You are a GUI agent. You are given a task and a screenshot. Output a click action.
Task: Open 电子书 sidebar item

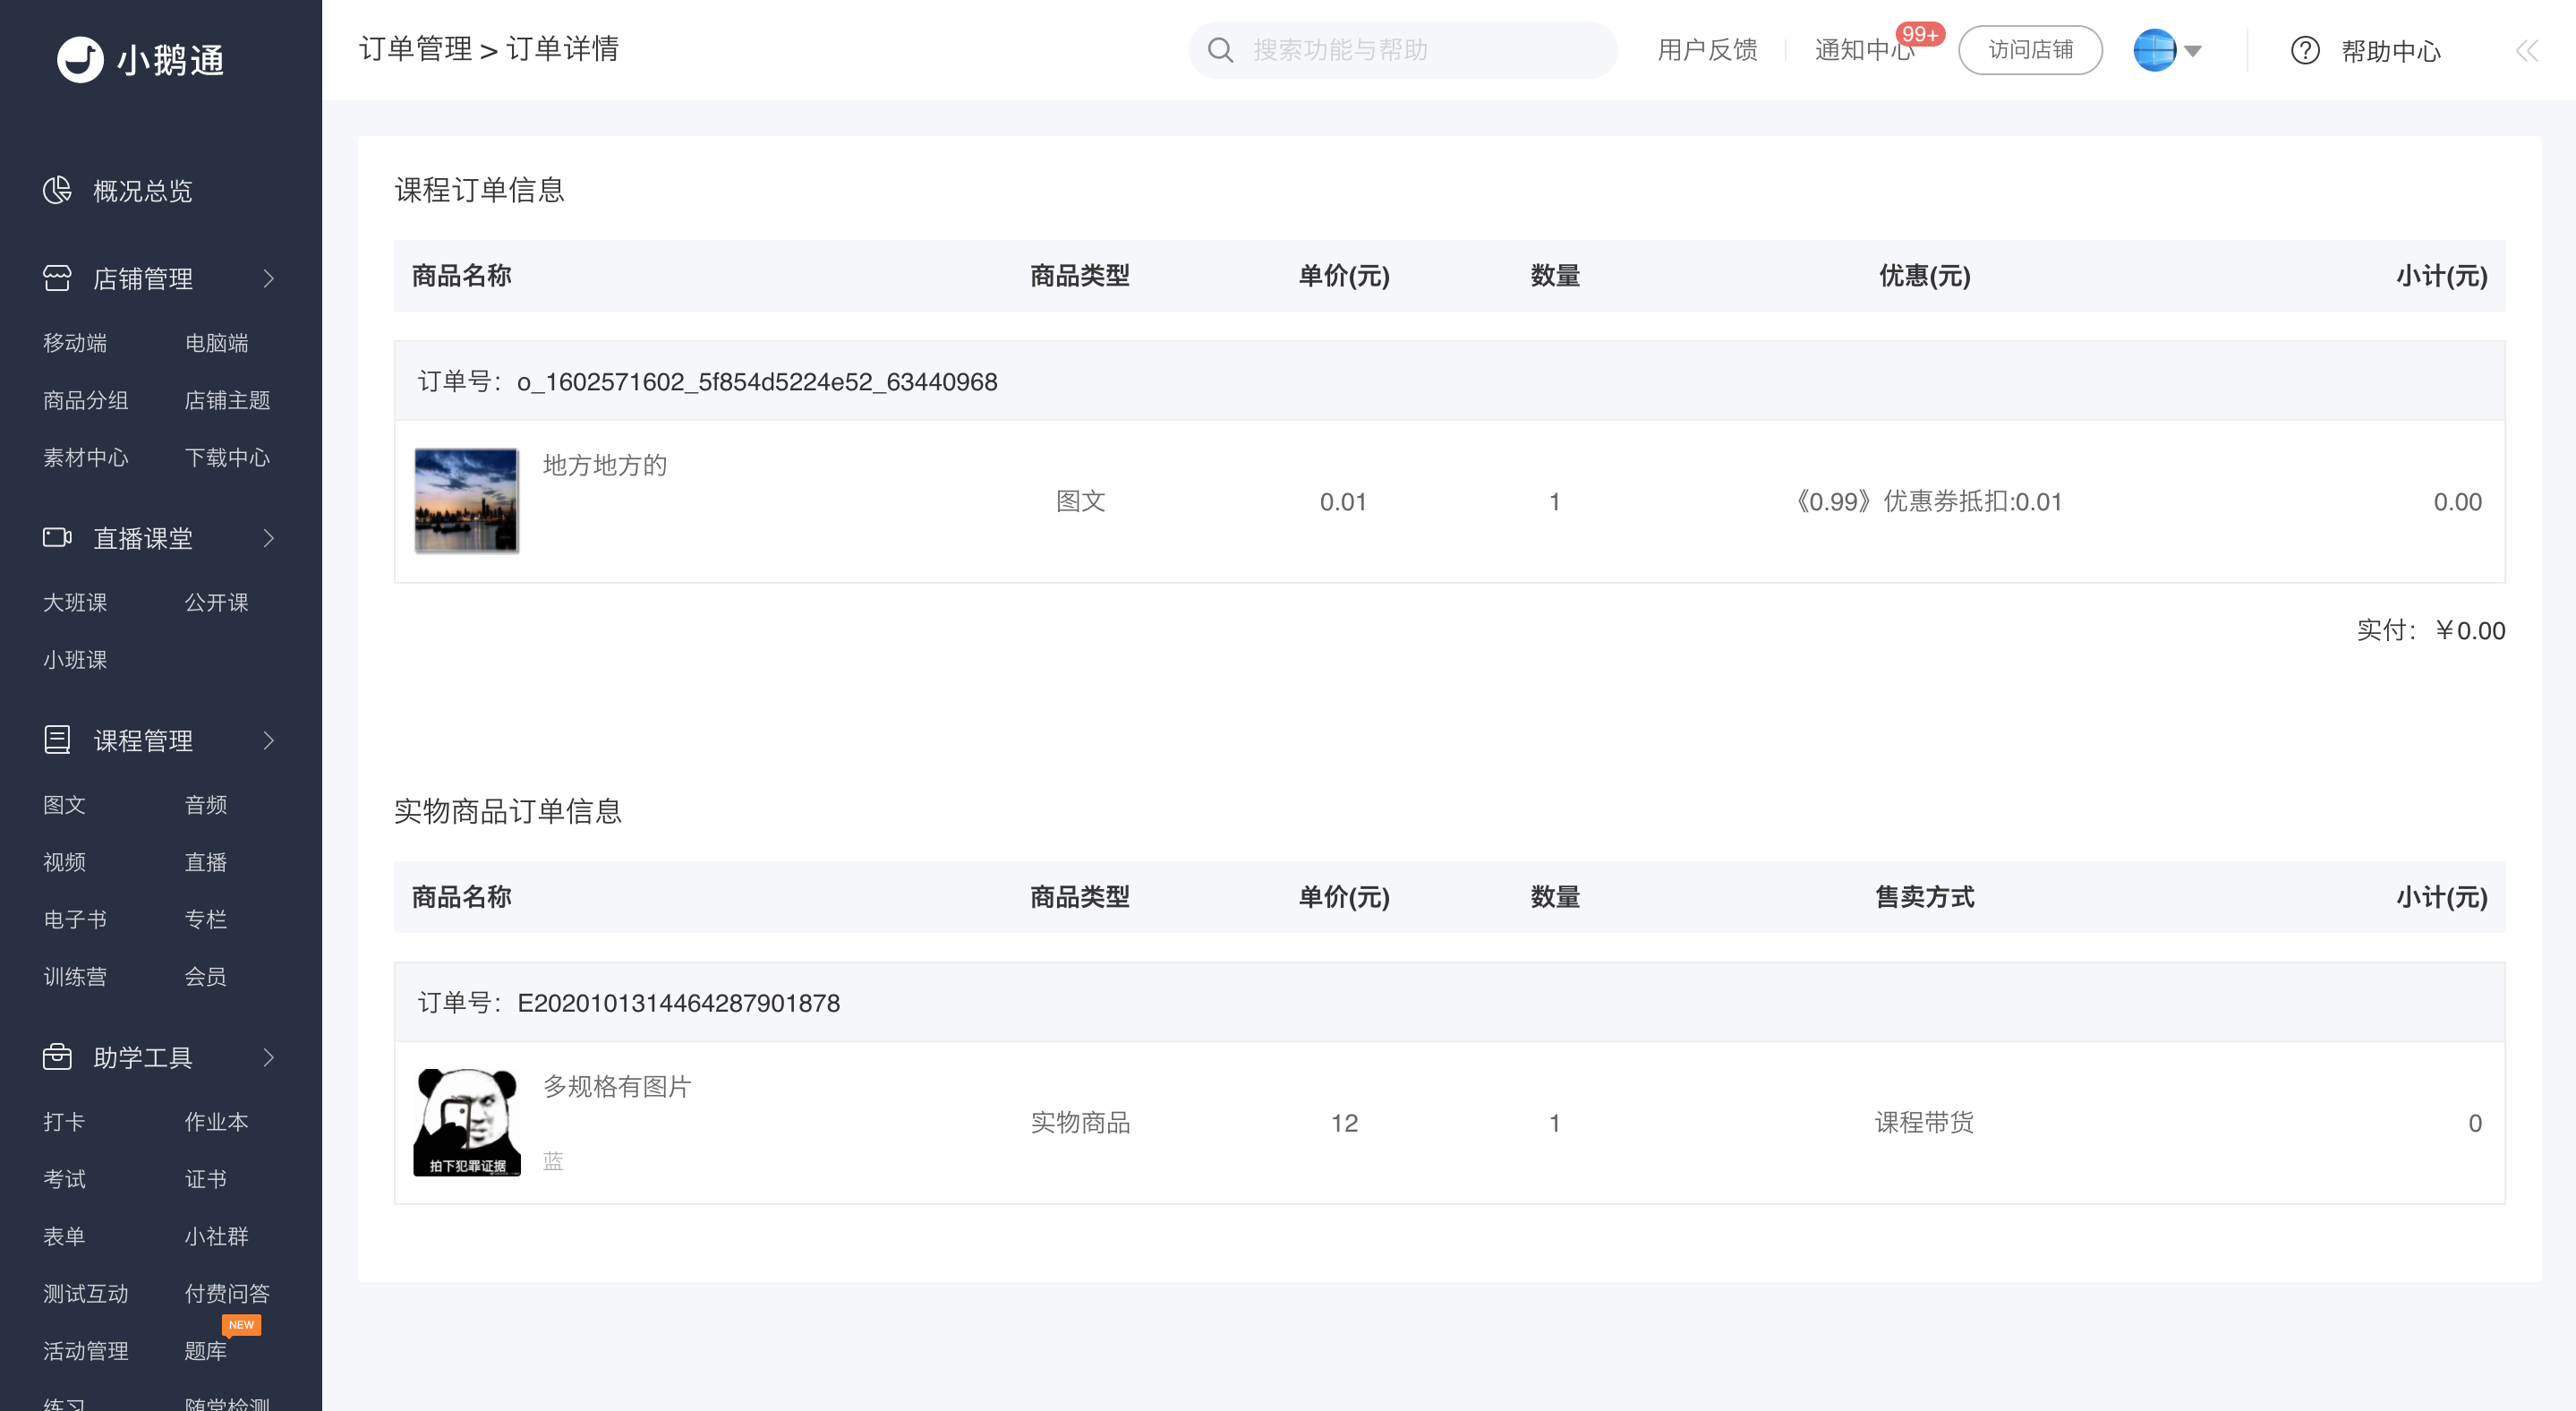coord(75,919)
